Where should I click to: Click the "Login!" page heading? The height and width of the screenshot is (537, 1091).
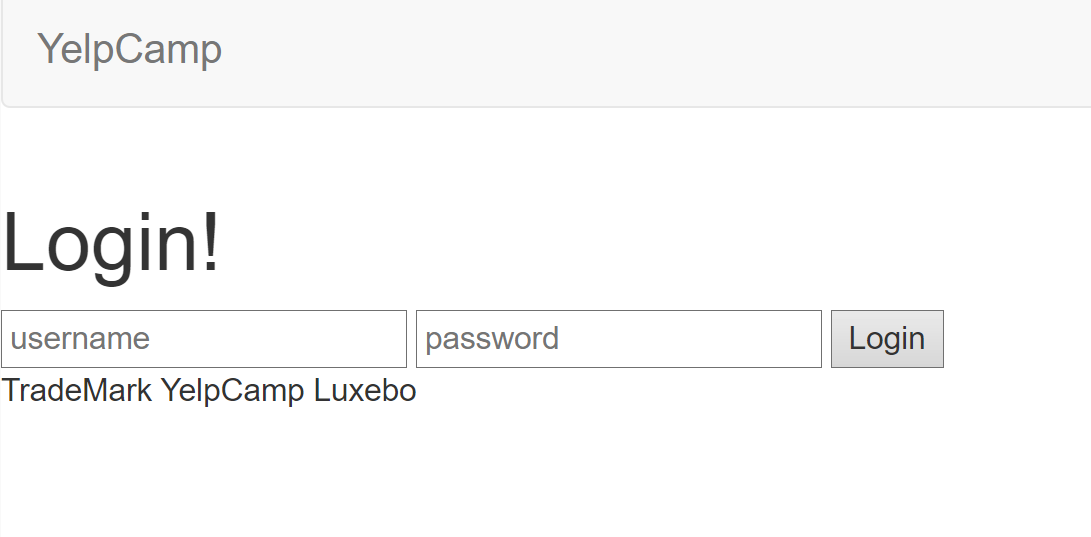click(x=111, y=244)
